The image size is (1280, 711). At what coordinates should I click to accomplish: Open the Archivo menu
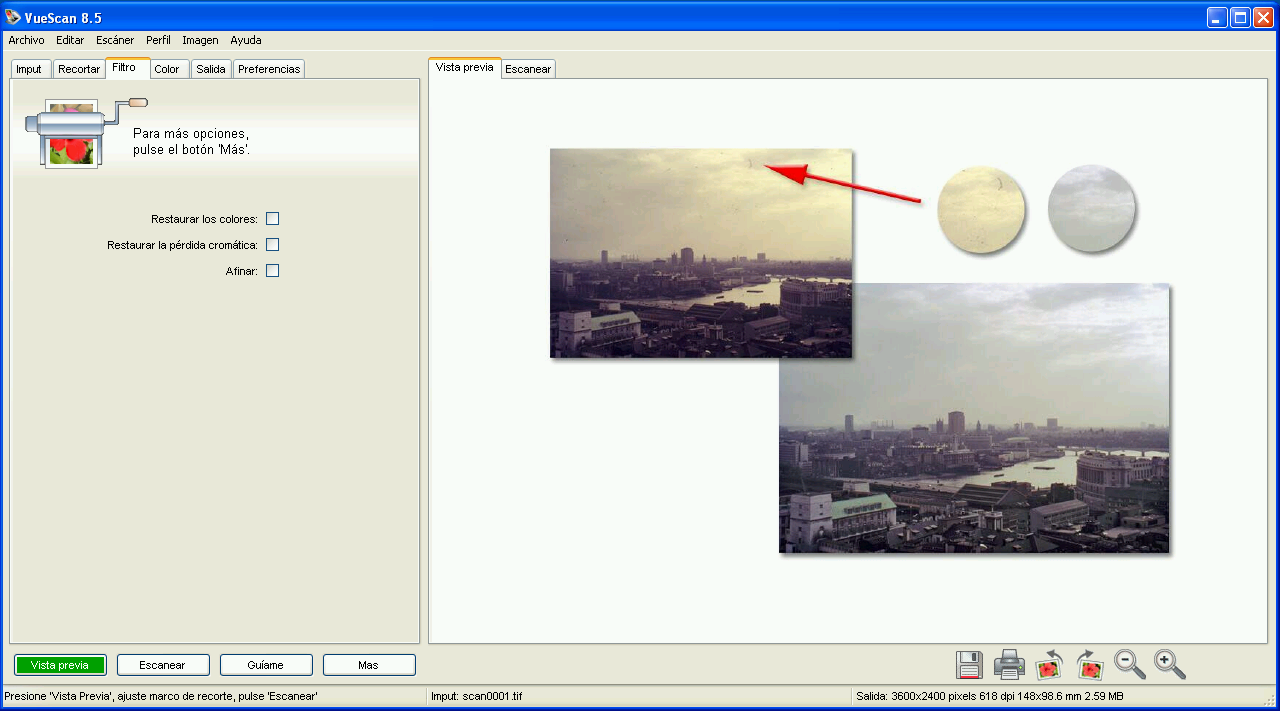pos(26,41)
